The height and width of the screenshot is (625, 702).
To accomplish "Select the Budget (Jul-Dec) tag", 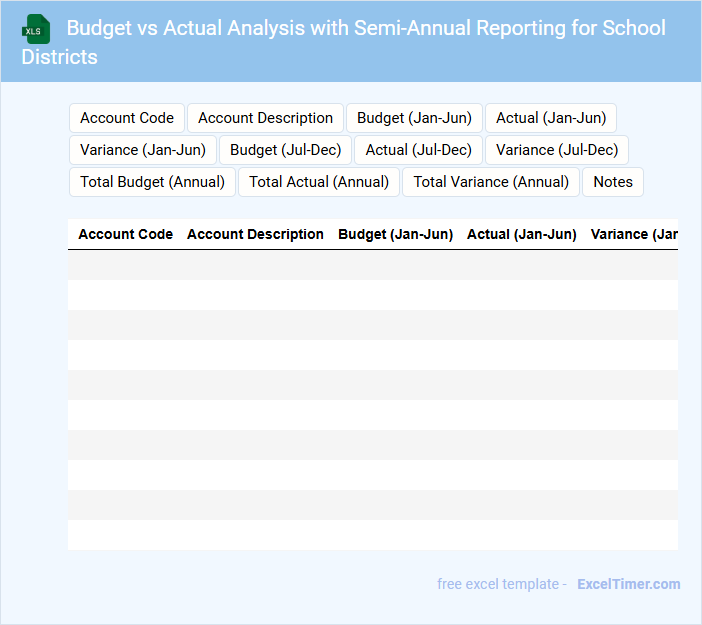I will (285, 150).
